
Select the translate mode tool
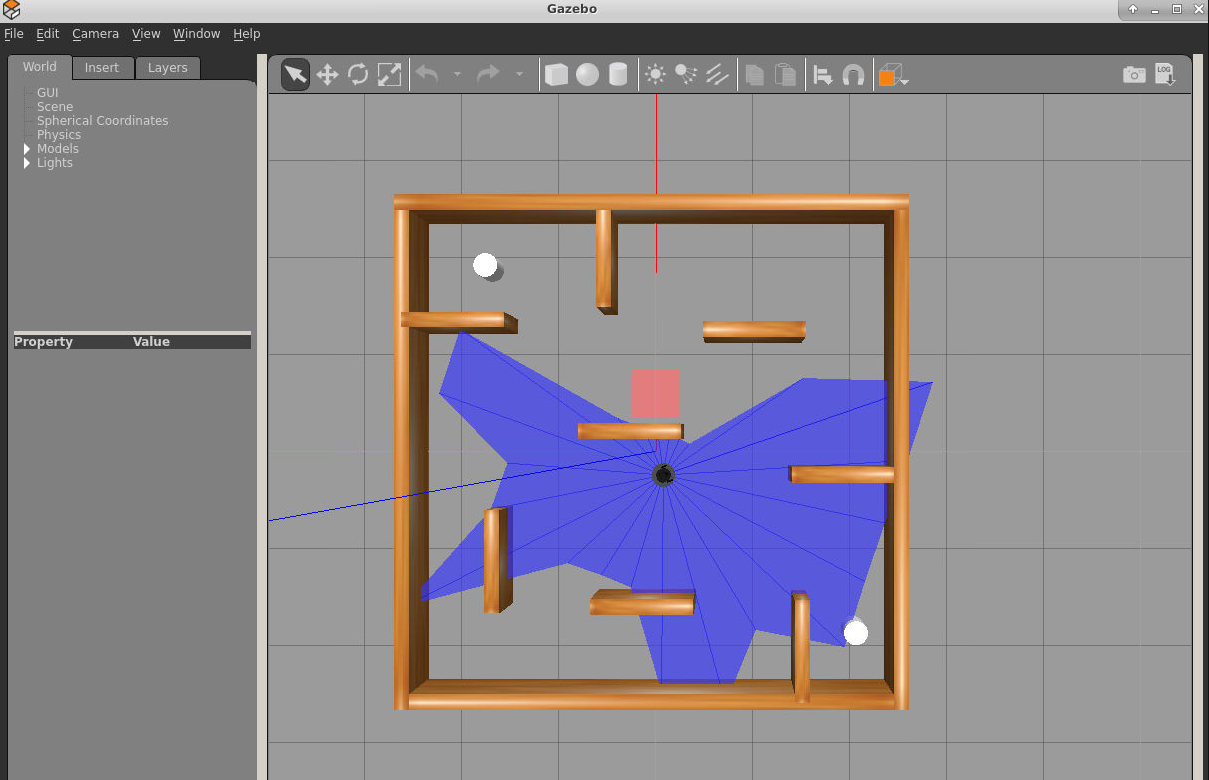[327, 75]
